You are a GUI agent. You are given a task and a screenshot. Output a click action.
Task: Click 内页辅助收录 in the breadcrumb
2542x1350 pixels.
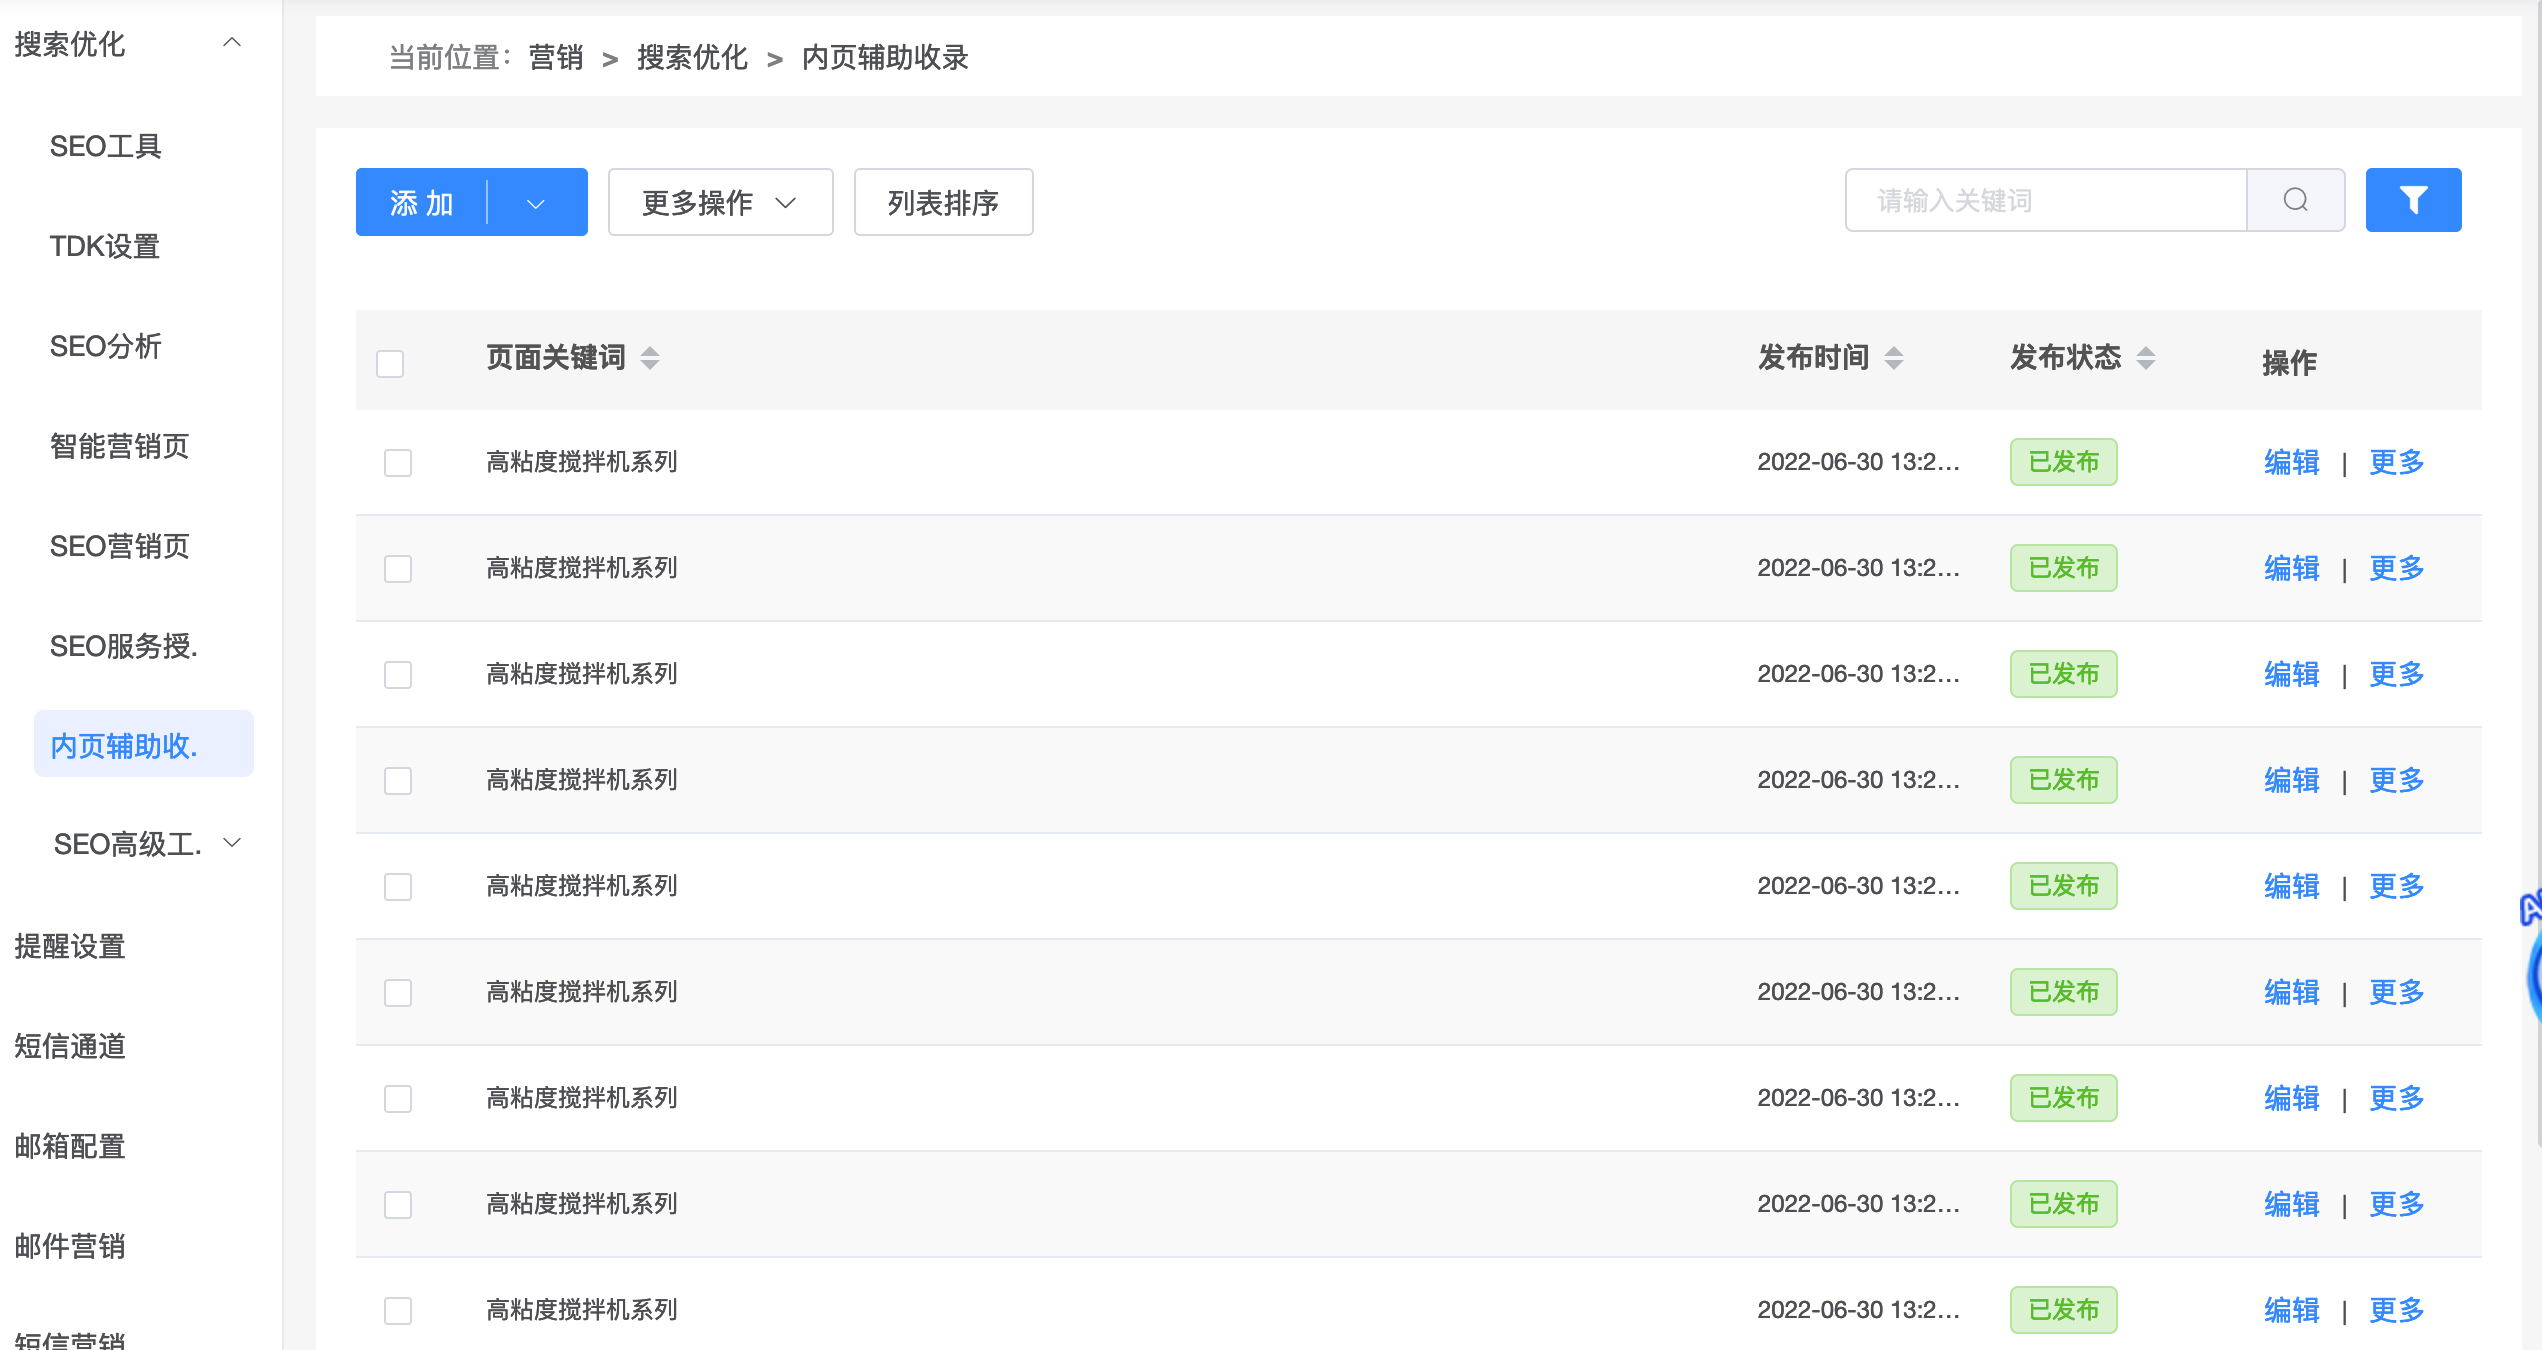point(885,58)
